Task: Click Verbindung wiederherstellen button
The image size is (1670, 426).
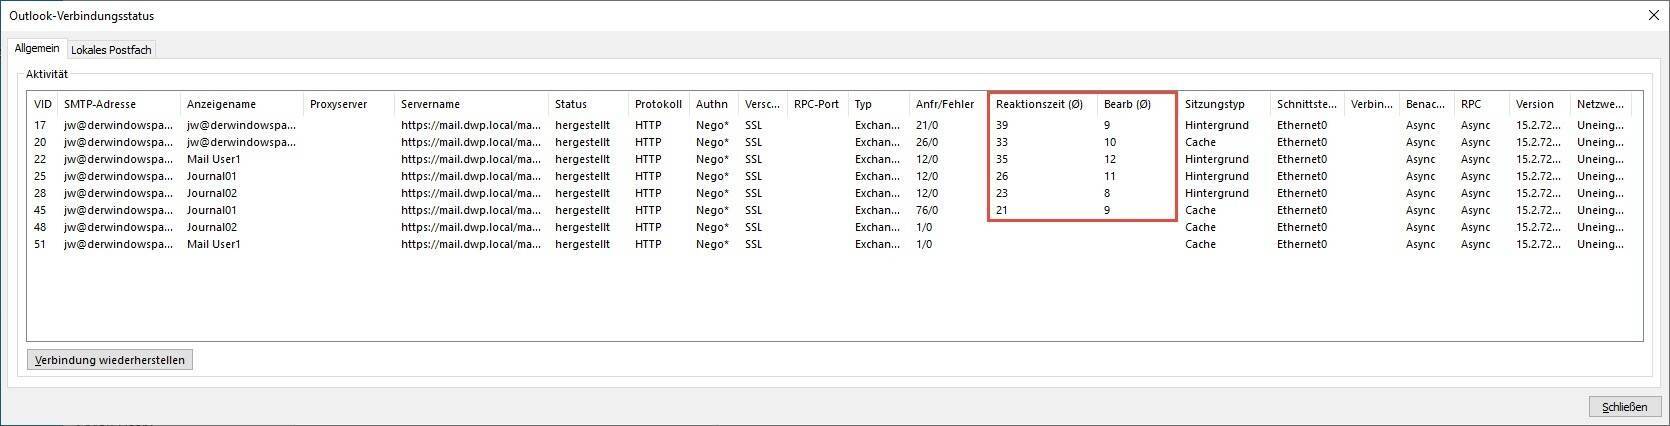Action: pyautogui.click(x=109, y=360)
